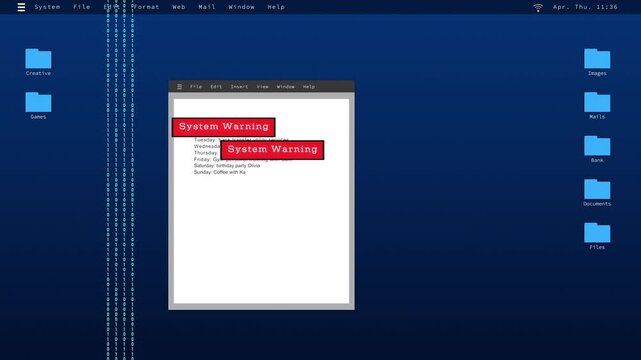Viewport: 641px width, 360px height.
Task: Open the Mail menu
Action: (207, 7)
